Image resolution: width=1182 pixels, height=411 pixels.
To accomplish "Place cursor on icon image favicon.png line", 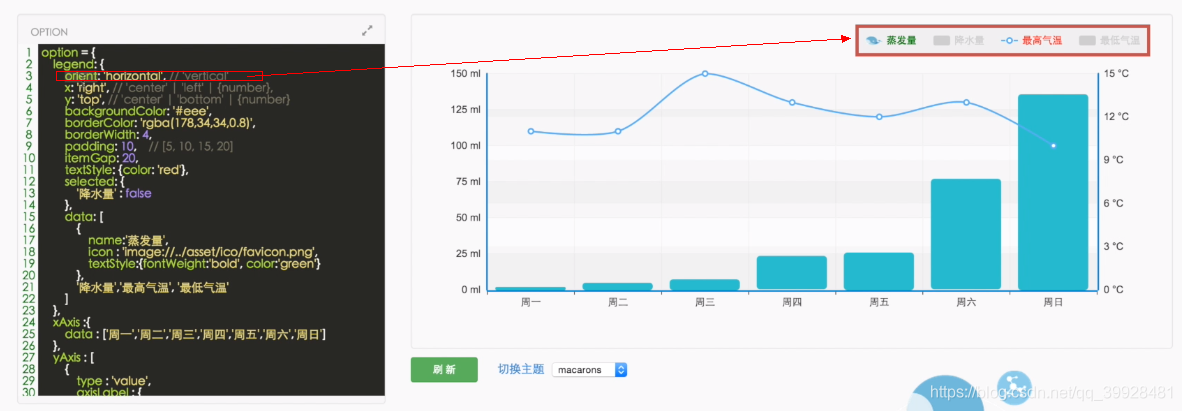I will (201, 251).
